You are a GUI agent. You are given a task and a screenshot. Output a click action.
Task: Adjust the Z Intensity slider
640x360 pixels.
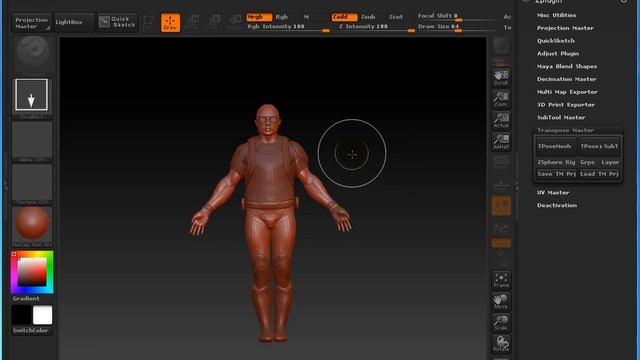375,27
